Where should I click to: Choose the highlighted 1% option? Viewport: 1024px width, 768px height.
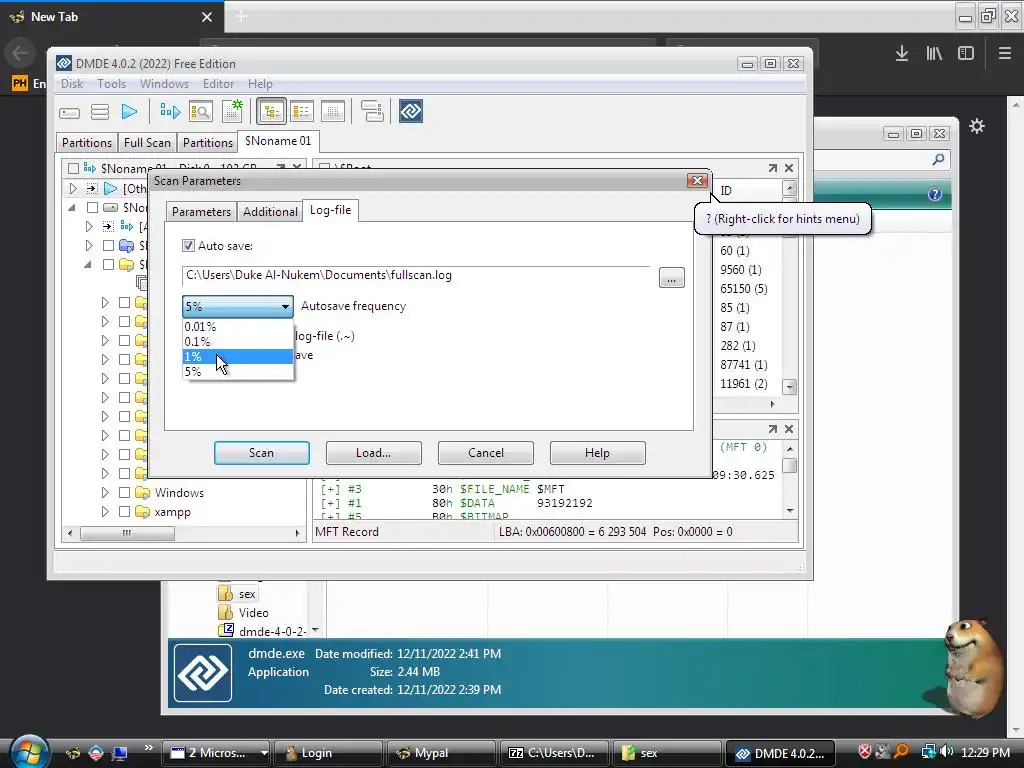point(238,357)
